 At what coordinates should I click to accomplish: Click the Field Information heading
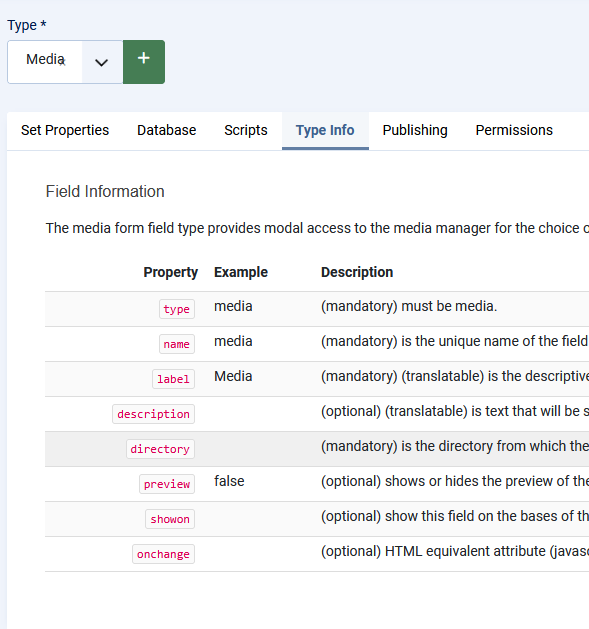(105, 192)
